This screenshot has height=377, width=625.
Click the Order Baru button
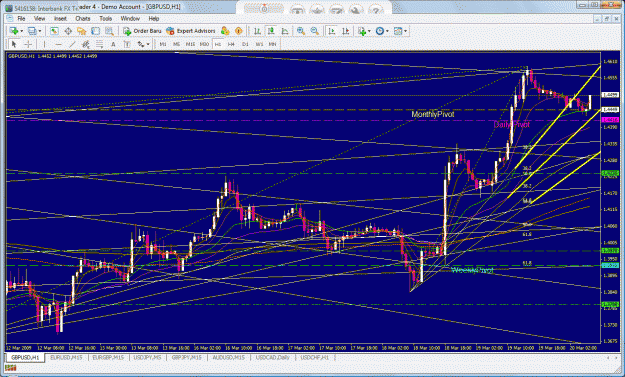click(x=142, y=31)
